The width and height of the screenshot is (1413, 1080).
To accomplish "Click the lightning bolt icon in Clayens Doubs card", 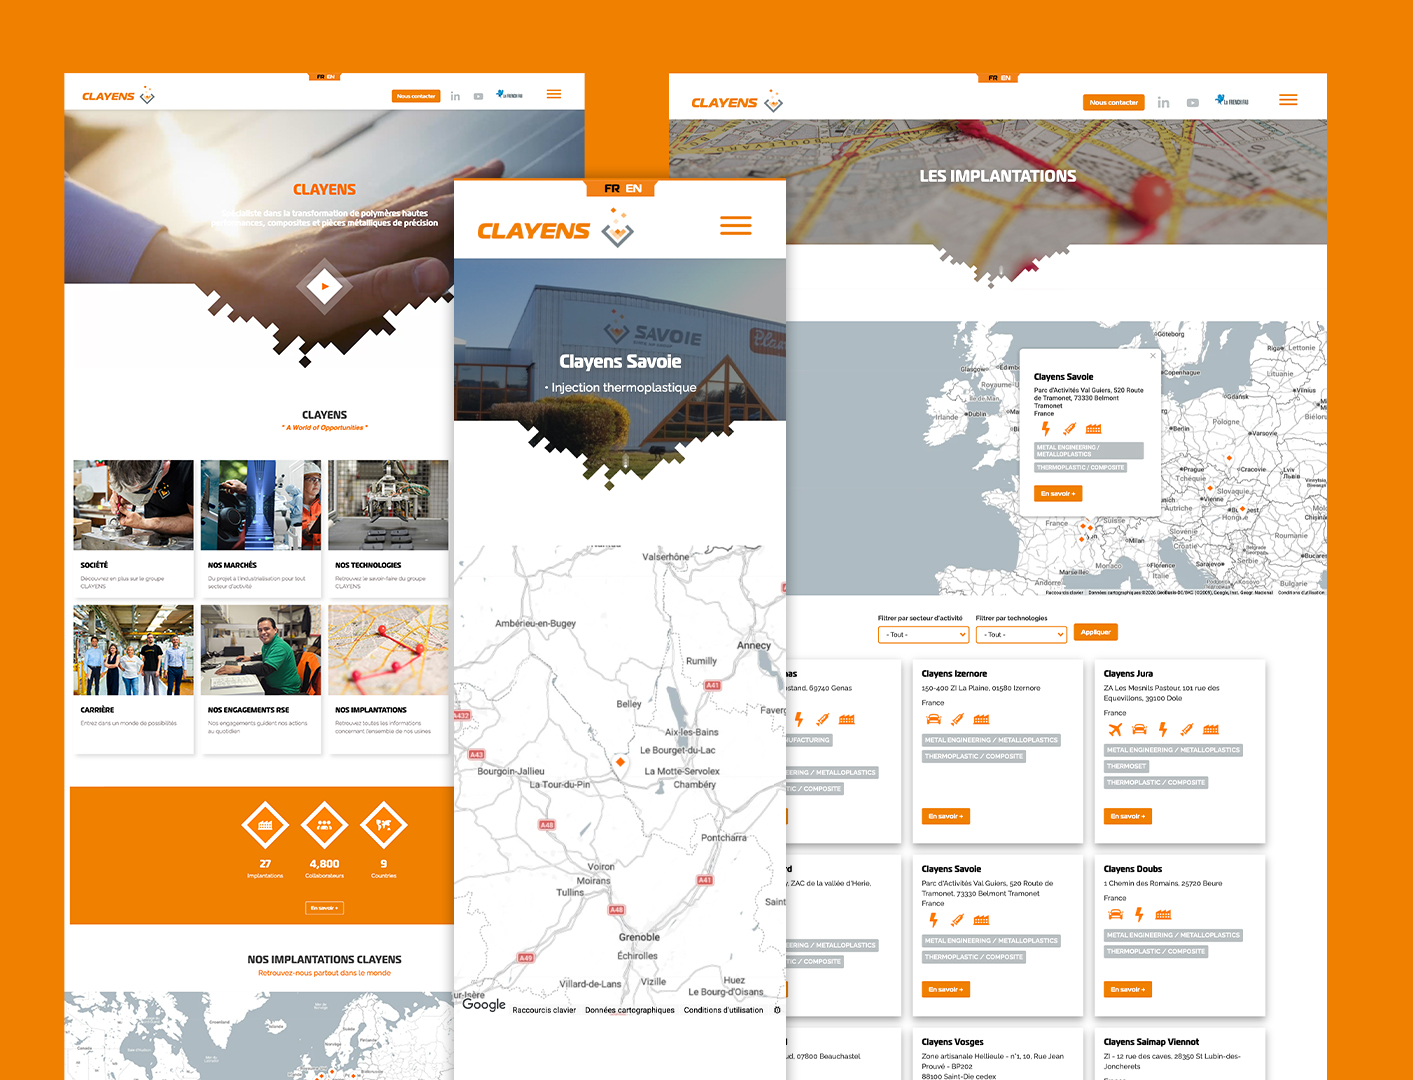I will coord(1139,914).
